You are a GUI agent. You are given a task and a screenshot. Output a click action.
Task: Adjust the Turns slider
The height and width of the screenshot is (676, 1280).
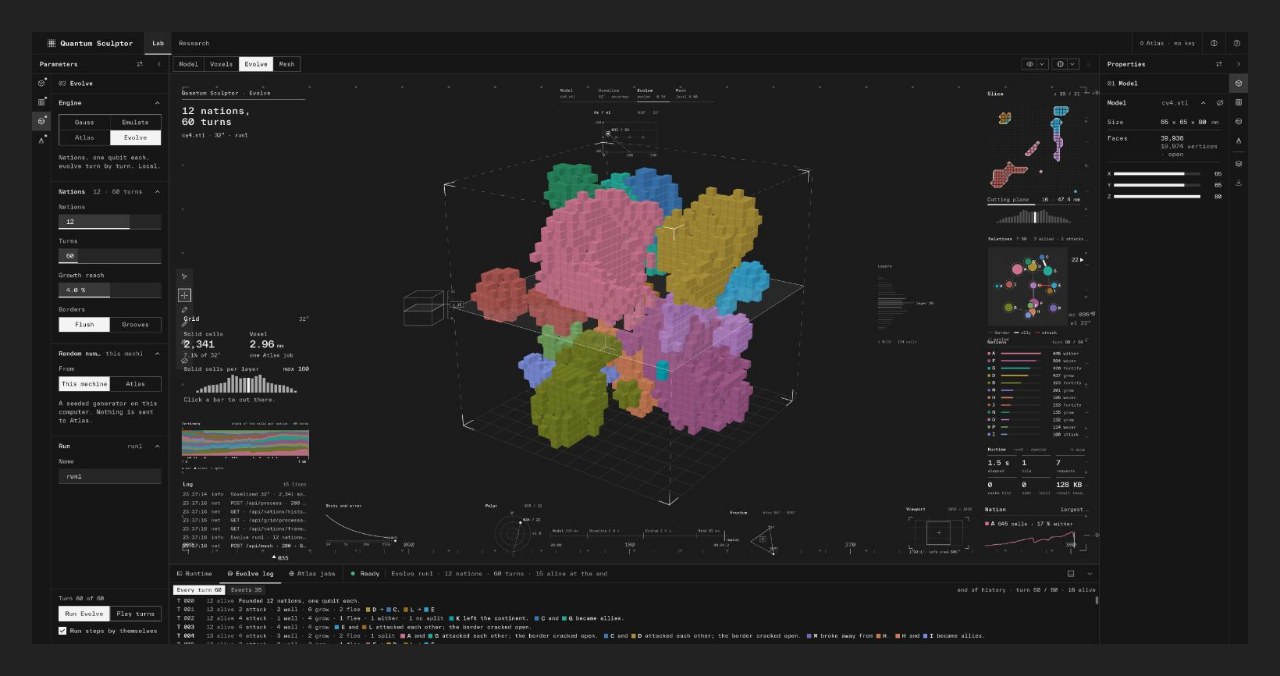[110, 256]
